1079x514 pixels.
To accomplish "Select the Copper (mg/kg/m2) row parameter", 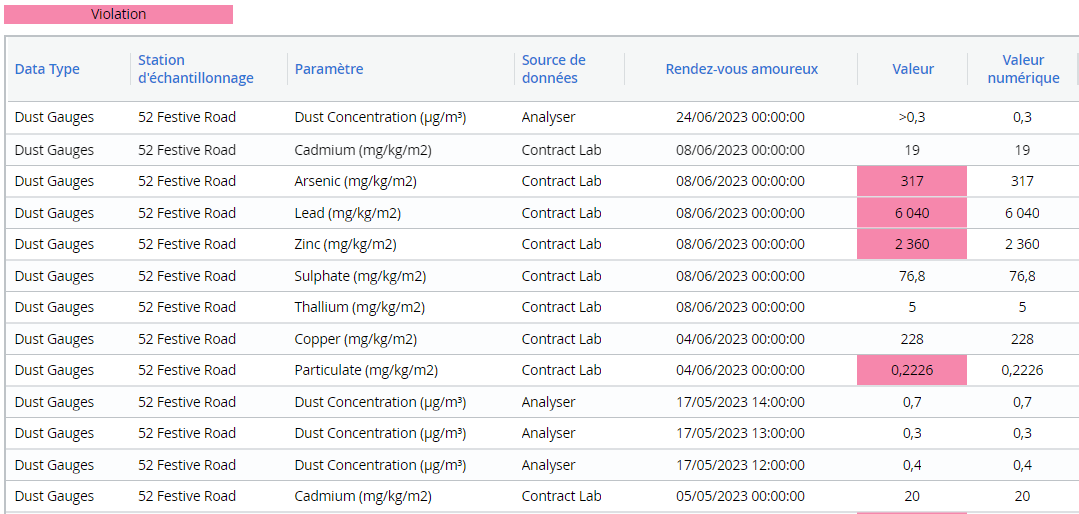I will tap(355, 339).
